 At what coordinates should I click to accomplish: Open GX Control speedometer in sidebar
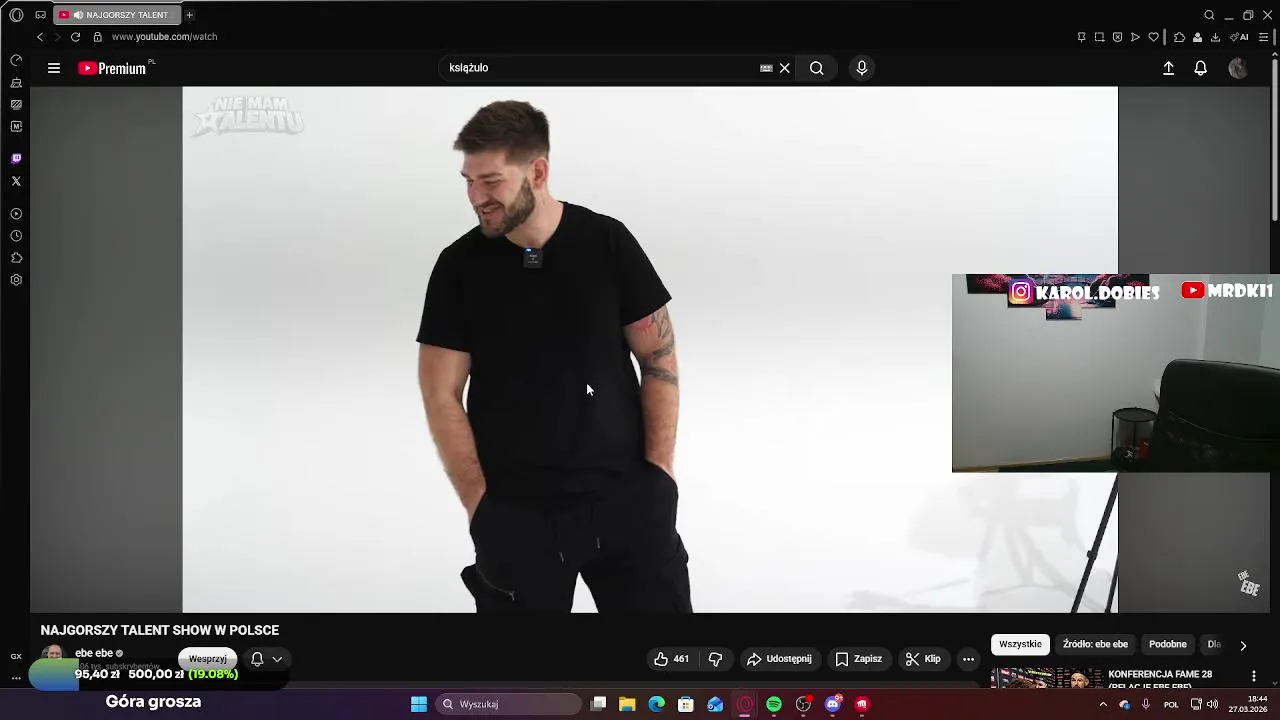16,61
